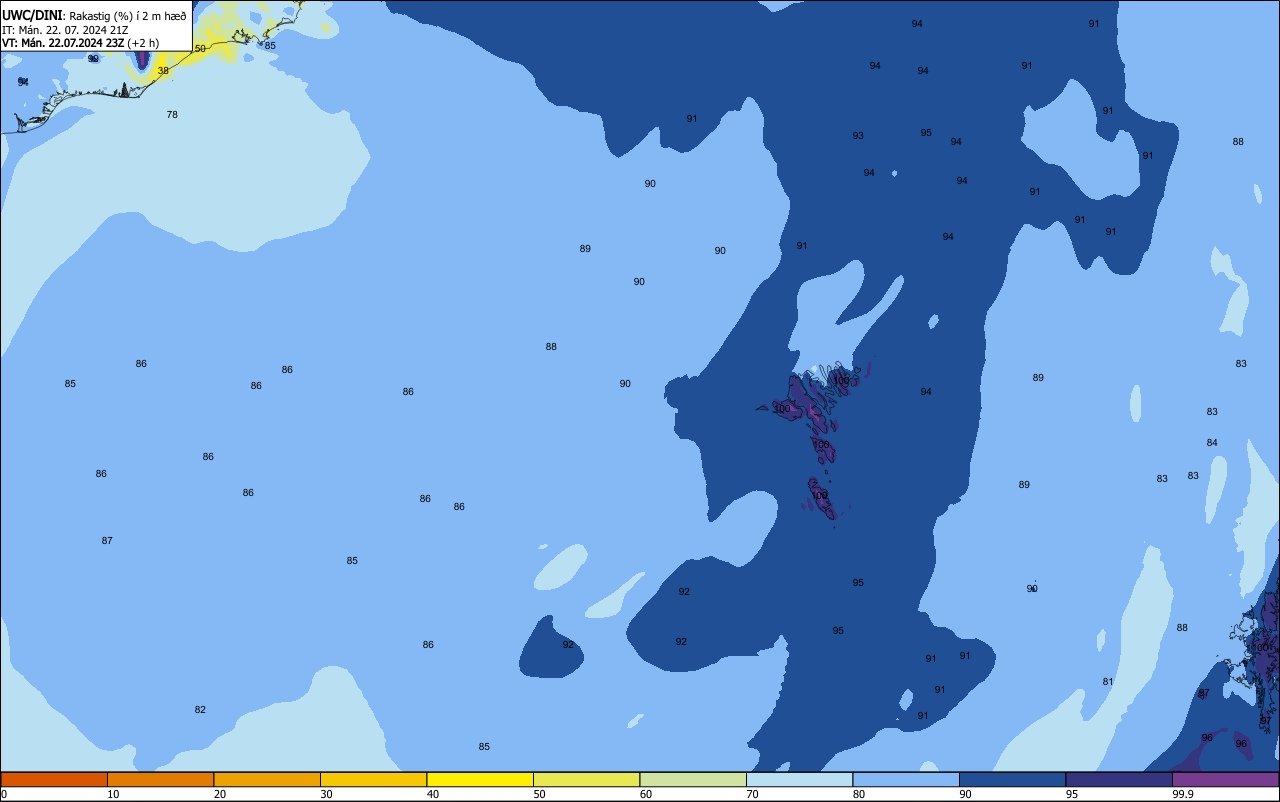The height and width of the screenshot is (802, 1280).
Task: Click the pale blue 70–80 legend swatch
Action: tap(799, 779)
